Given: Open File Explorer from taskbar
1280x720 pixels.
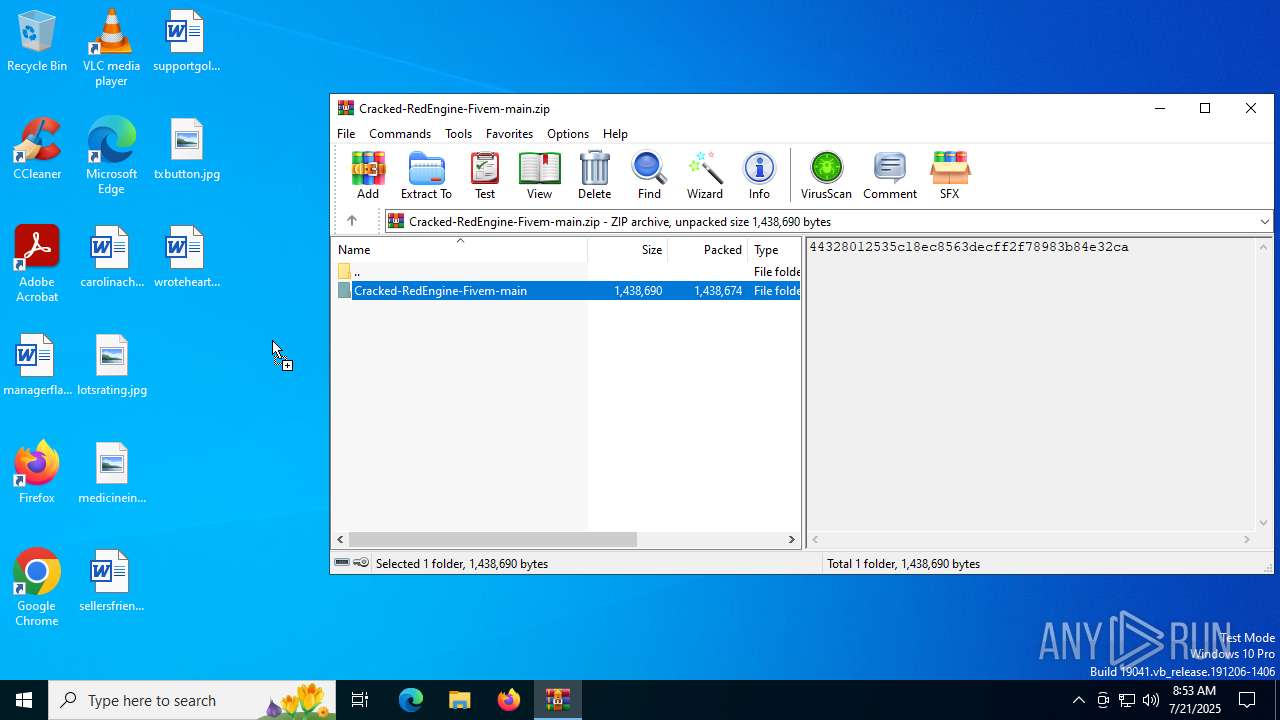Looking at the screenshot, I should pyautogui.click(x=459, y=700).
